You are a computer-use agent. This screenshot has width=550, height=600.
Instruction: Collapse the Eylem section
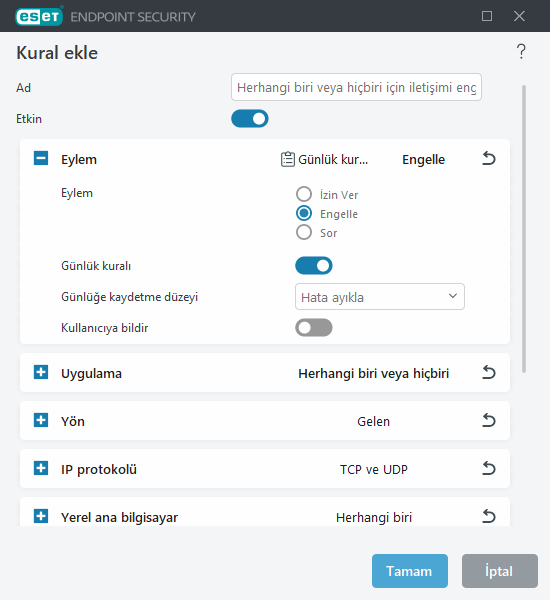(41, 158)
